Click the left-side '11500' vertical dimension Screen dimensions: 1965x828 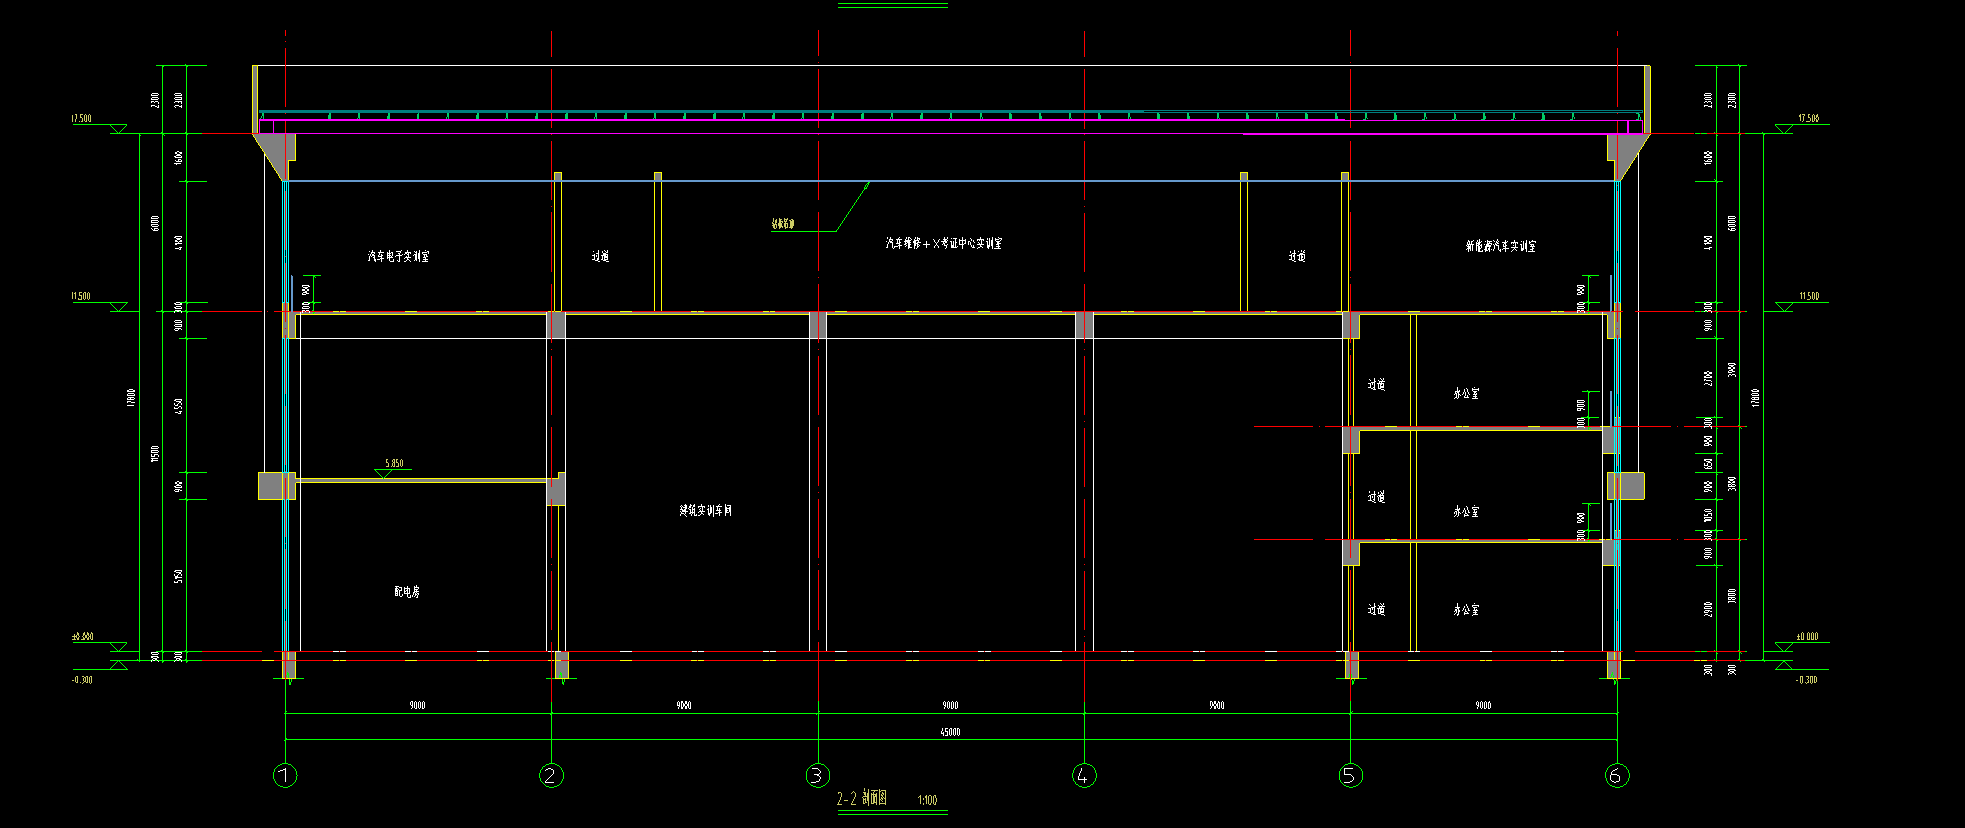154,454
